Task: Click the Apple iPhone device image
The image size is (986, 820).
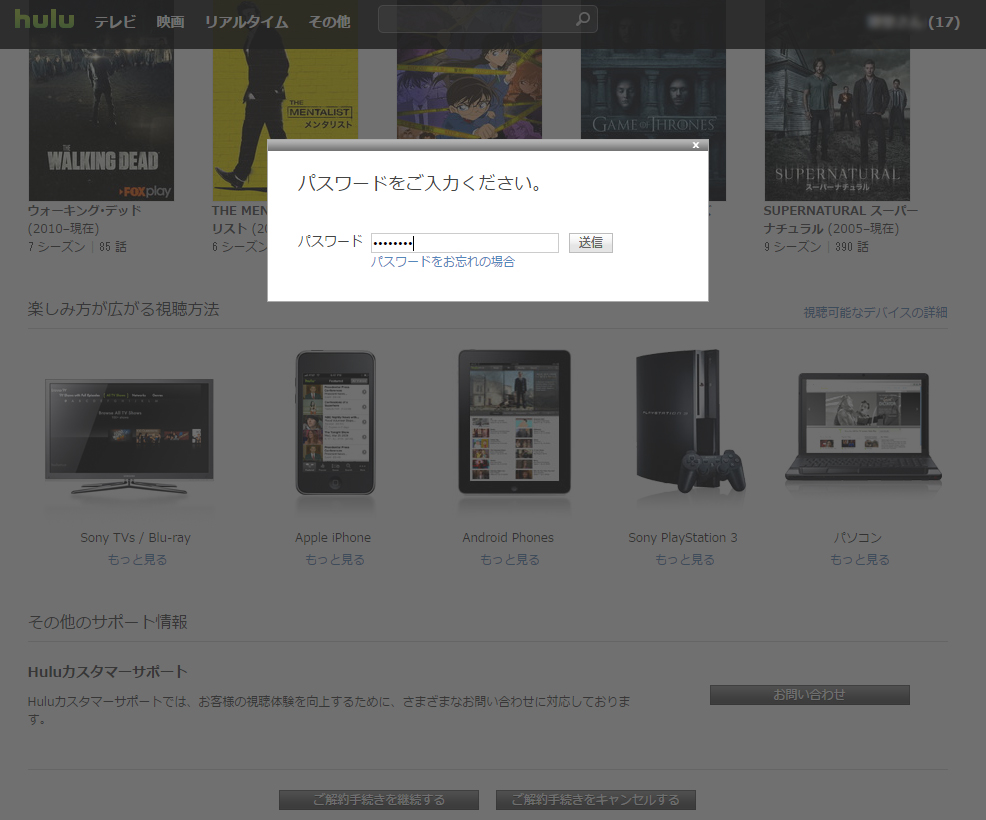Action: tap(335, 423)
